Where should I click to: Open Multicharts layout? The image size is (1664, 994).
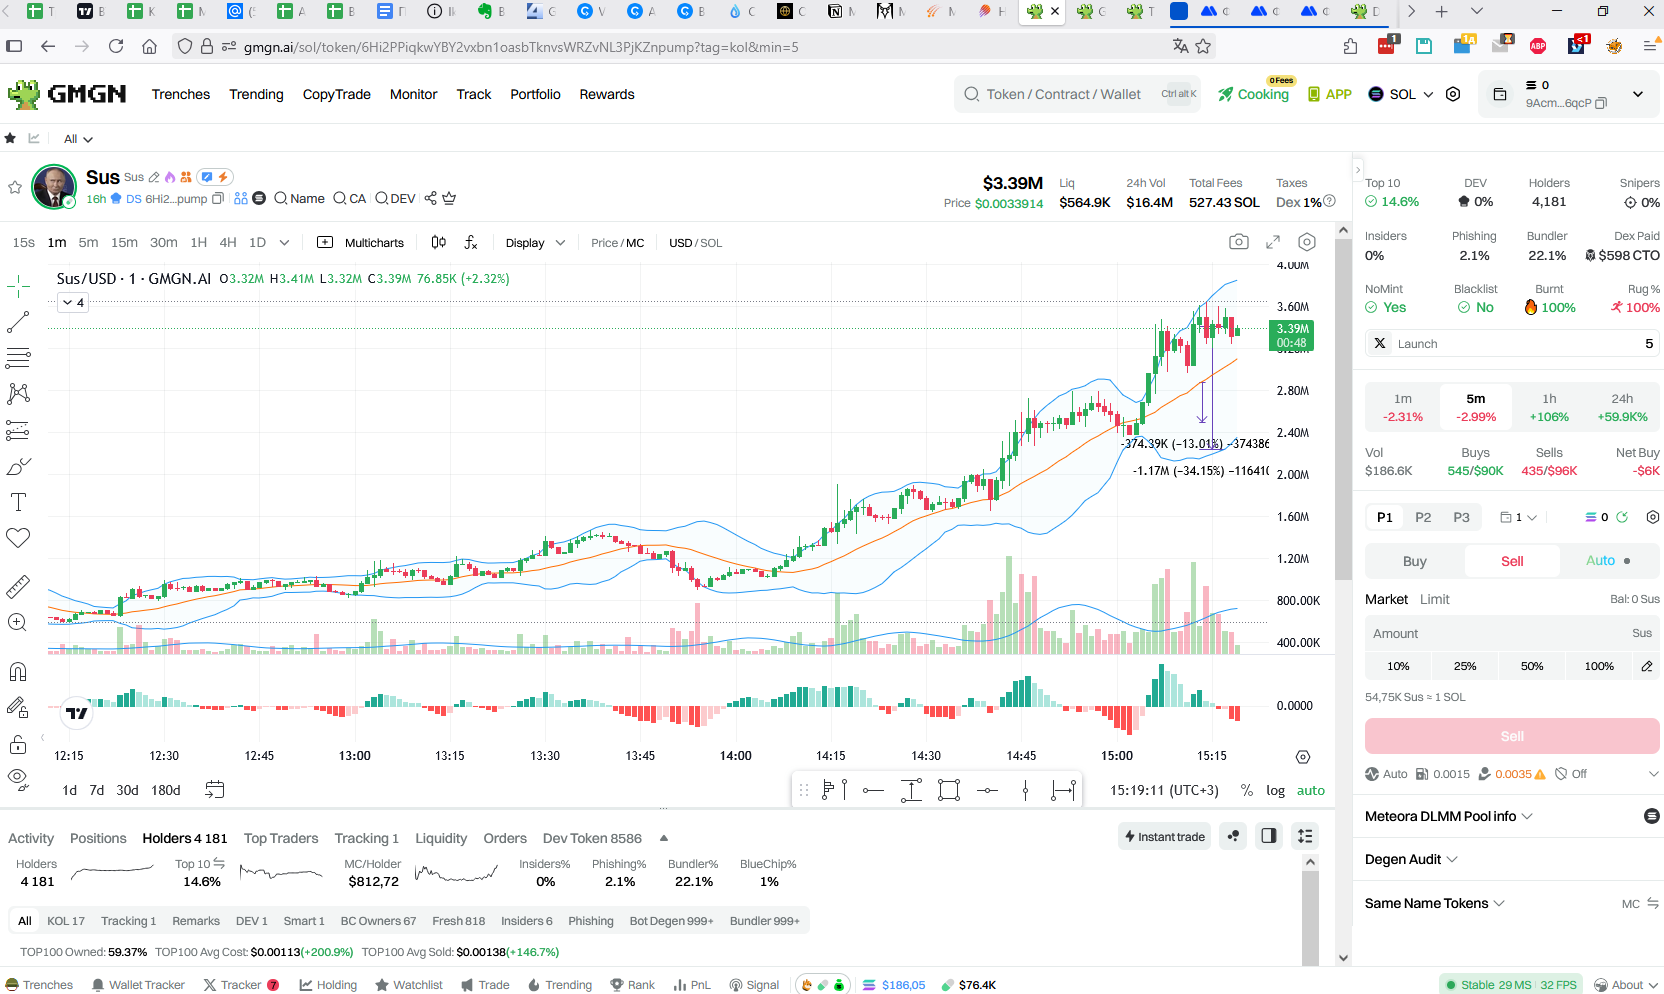click(x=361, y=242)
